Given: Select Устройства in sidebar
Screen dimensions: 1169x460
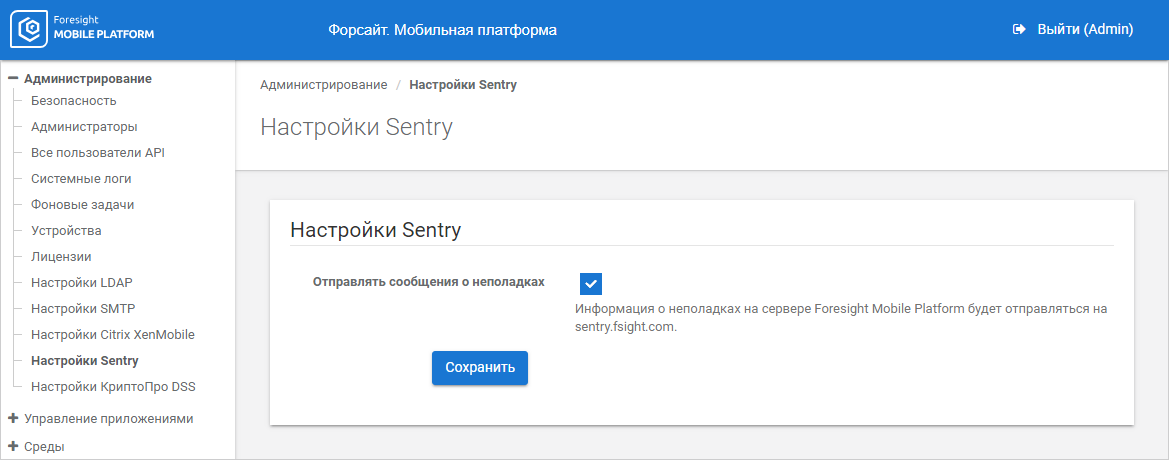Looking at the screenshot, I should click(66, 230).
